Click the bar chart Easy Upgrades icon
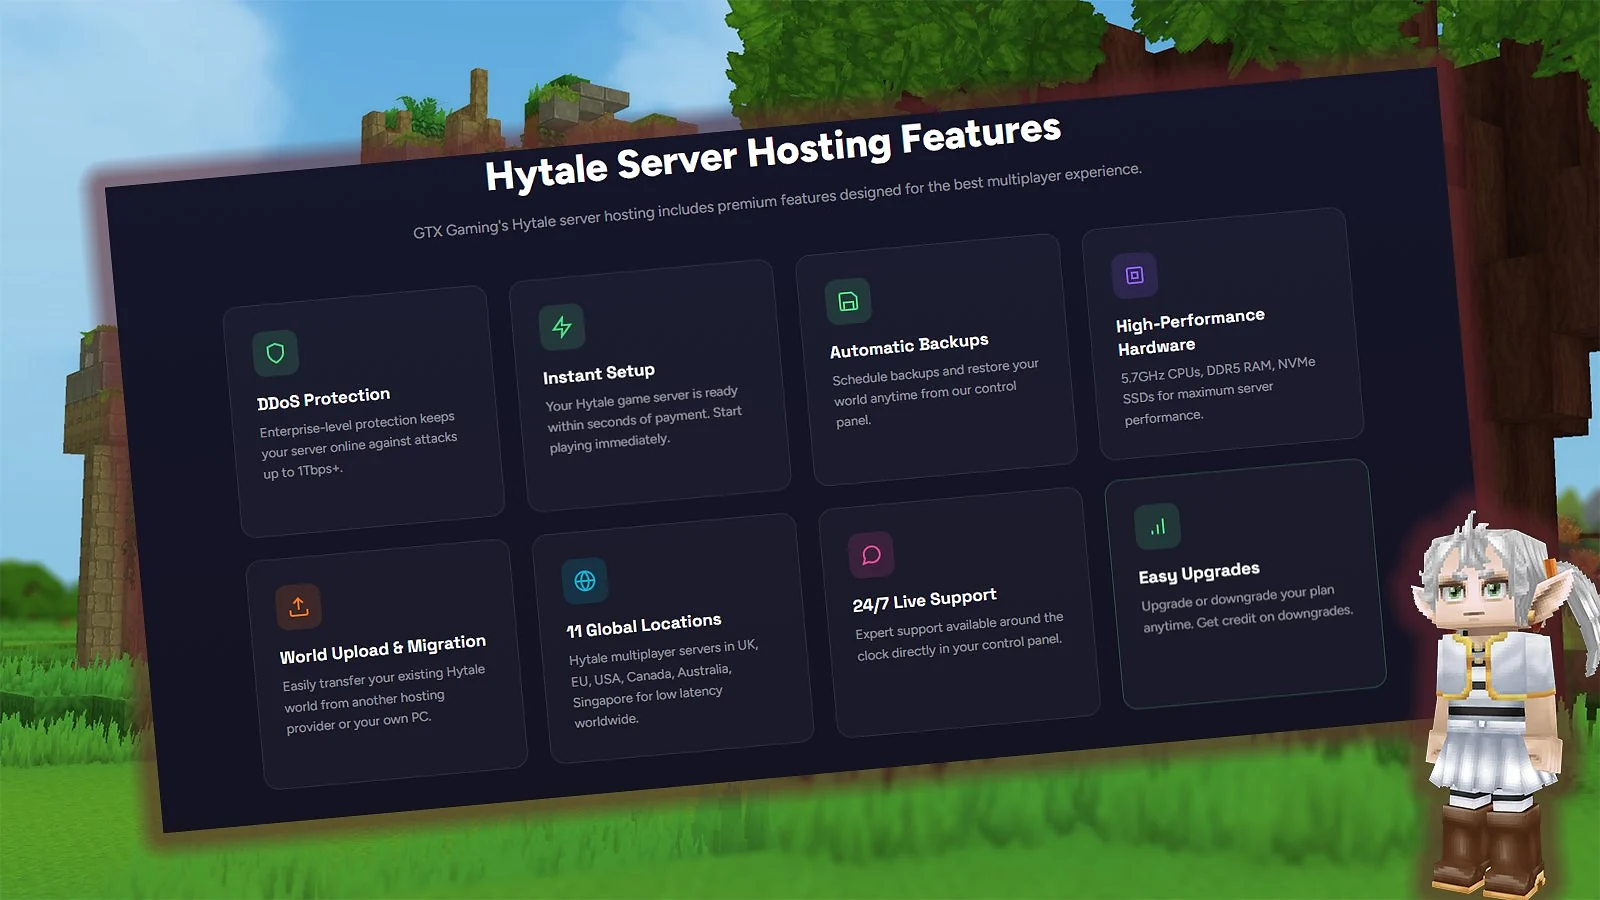 point(1158,527)
